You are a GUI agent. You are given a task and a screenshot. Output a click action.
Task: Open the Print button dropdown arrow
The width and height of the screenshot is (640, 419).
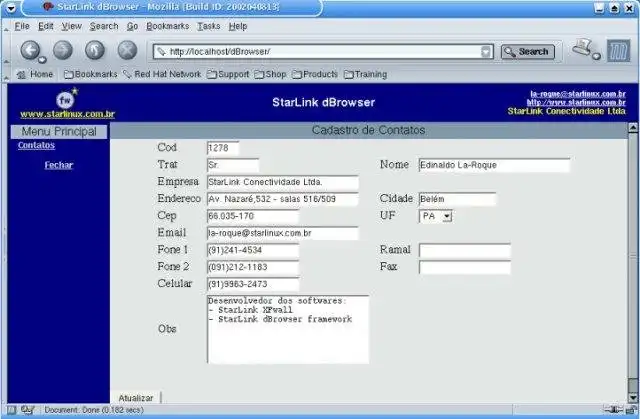596,56
